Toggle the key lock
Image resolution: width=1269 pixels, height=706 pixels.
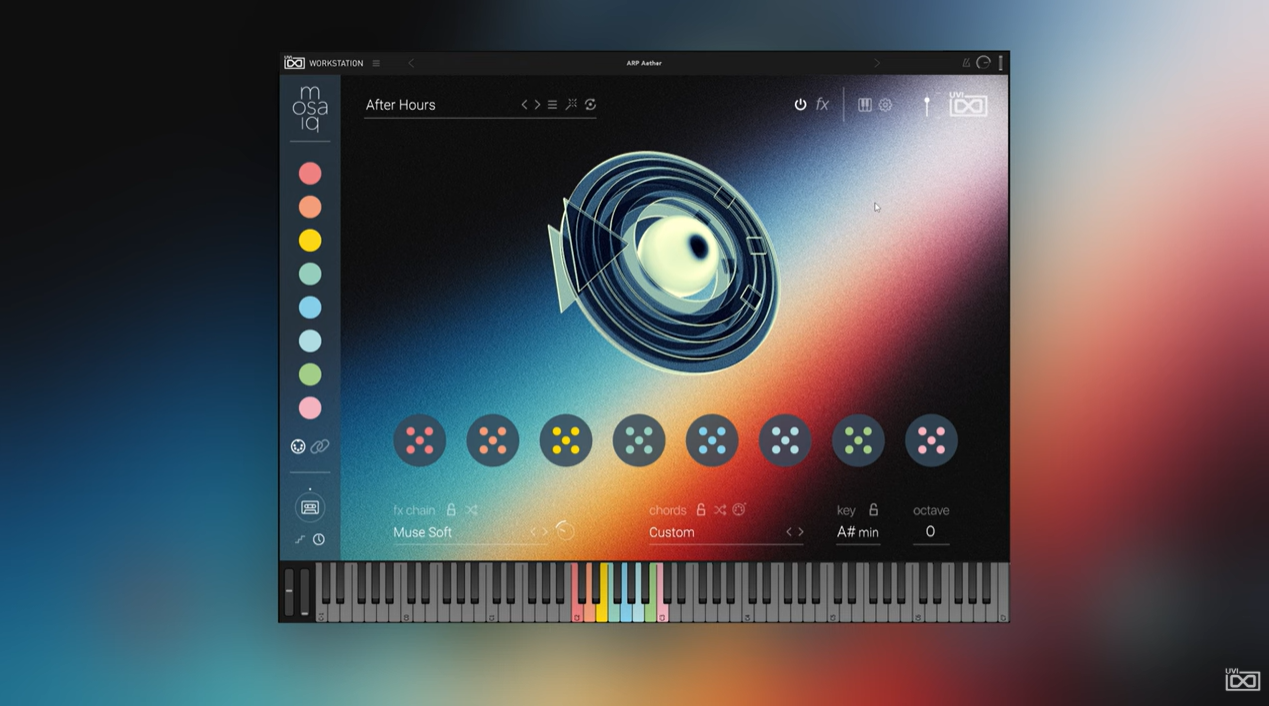click(873, 510)
